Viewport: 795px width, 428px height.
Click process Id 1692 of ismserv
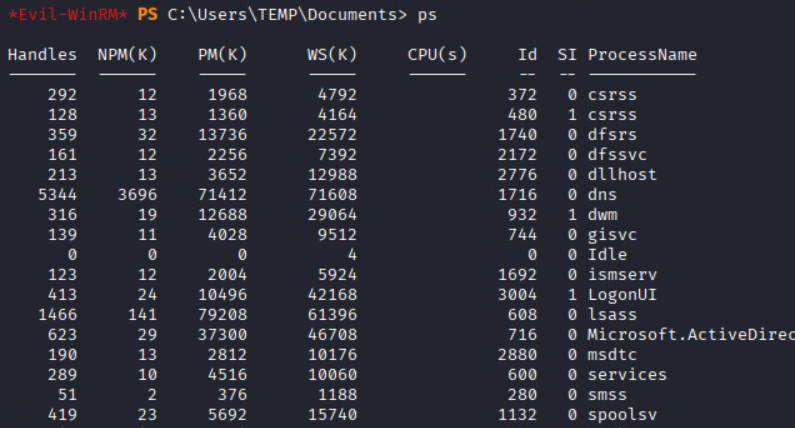pyautogui.click(x=517, y=275)
